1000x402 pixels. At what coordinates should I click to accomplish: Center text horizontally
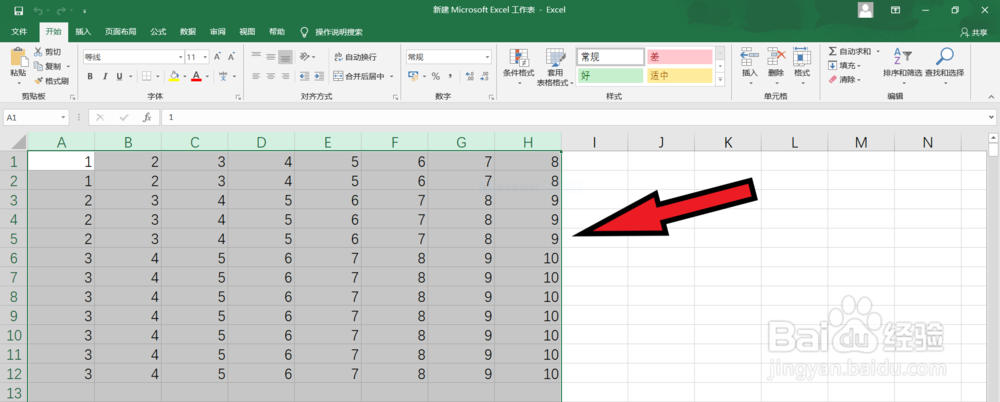click(270, 77)
